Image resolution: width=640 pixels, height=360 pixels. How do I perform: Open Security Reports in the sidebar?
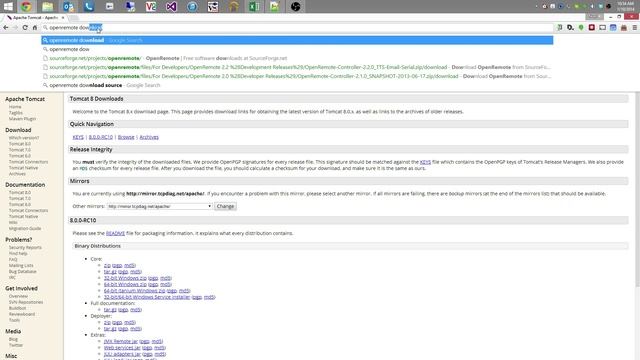(25, 247)
